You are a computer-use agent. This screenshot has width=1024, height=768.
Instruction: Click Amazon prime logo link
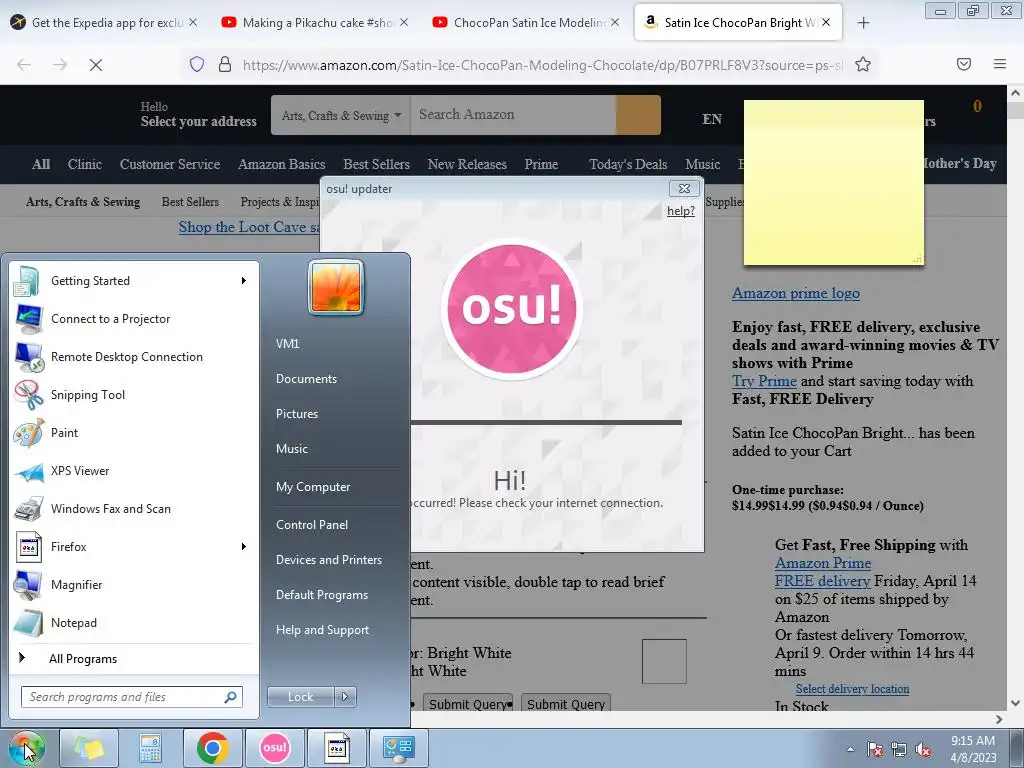click(x=795, y=293)
